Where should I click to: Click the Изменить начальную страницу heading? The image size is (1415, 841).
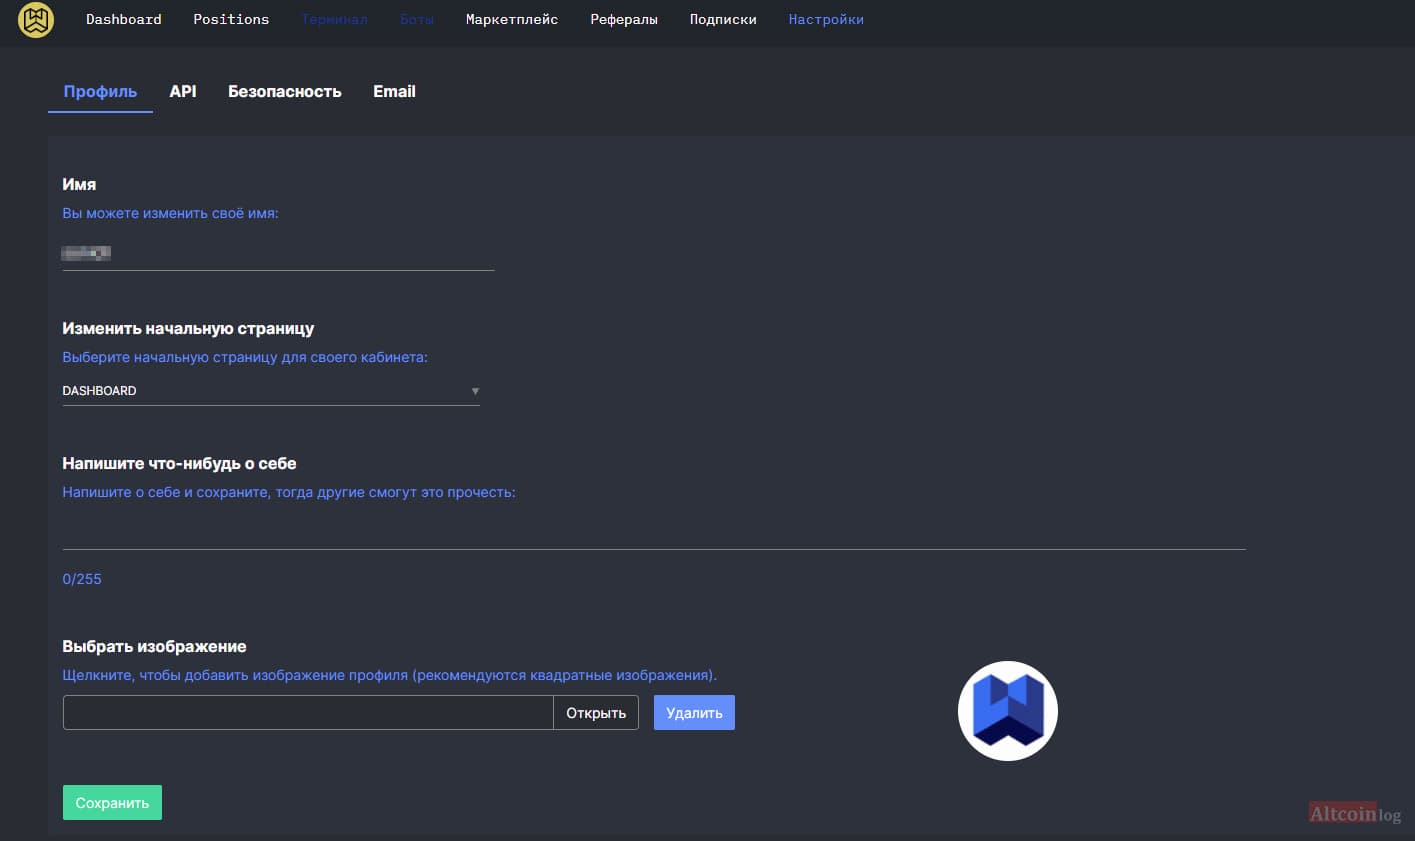point(188,329)
